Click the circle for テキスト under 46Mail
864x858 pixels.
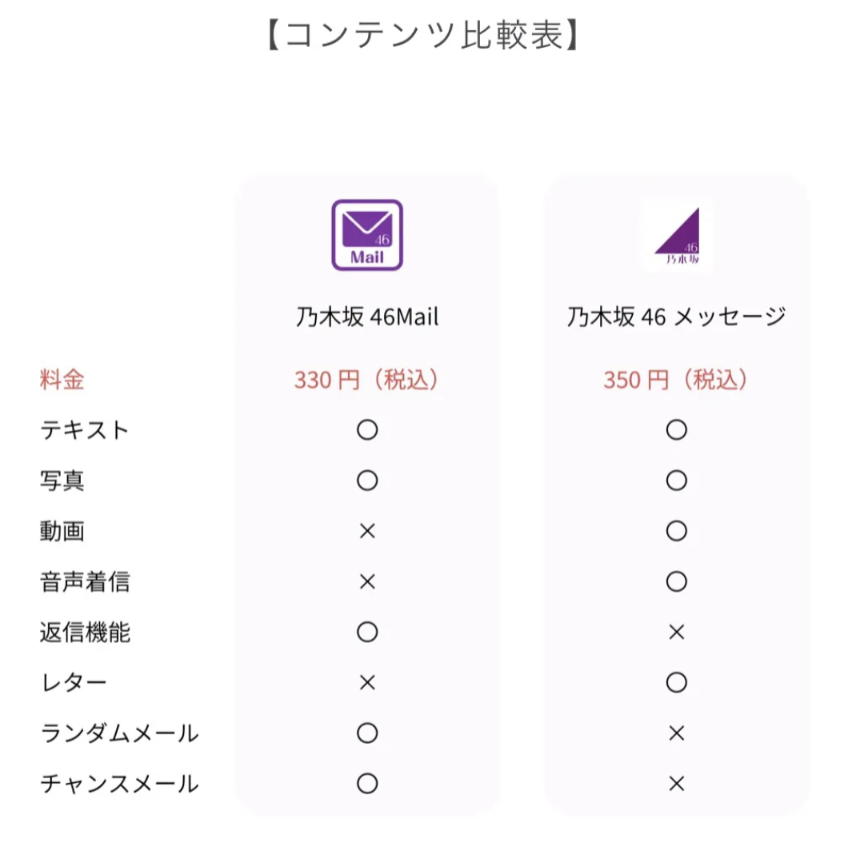(x=367, y=430)
